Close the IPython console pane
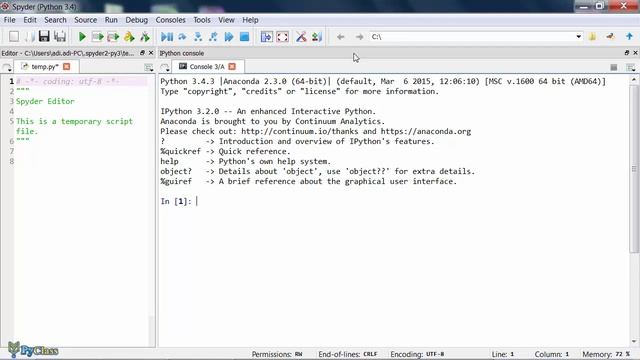 click(636, 53)
